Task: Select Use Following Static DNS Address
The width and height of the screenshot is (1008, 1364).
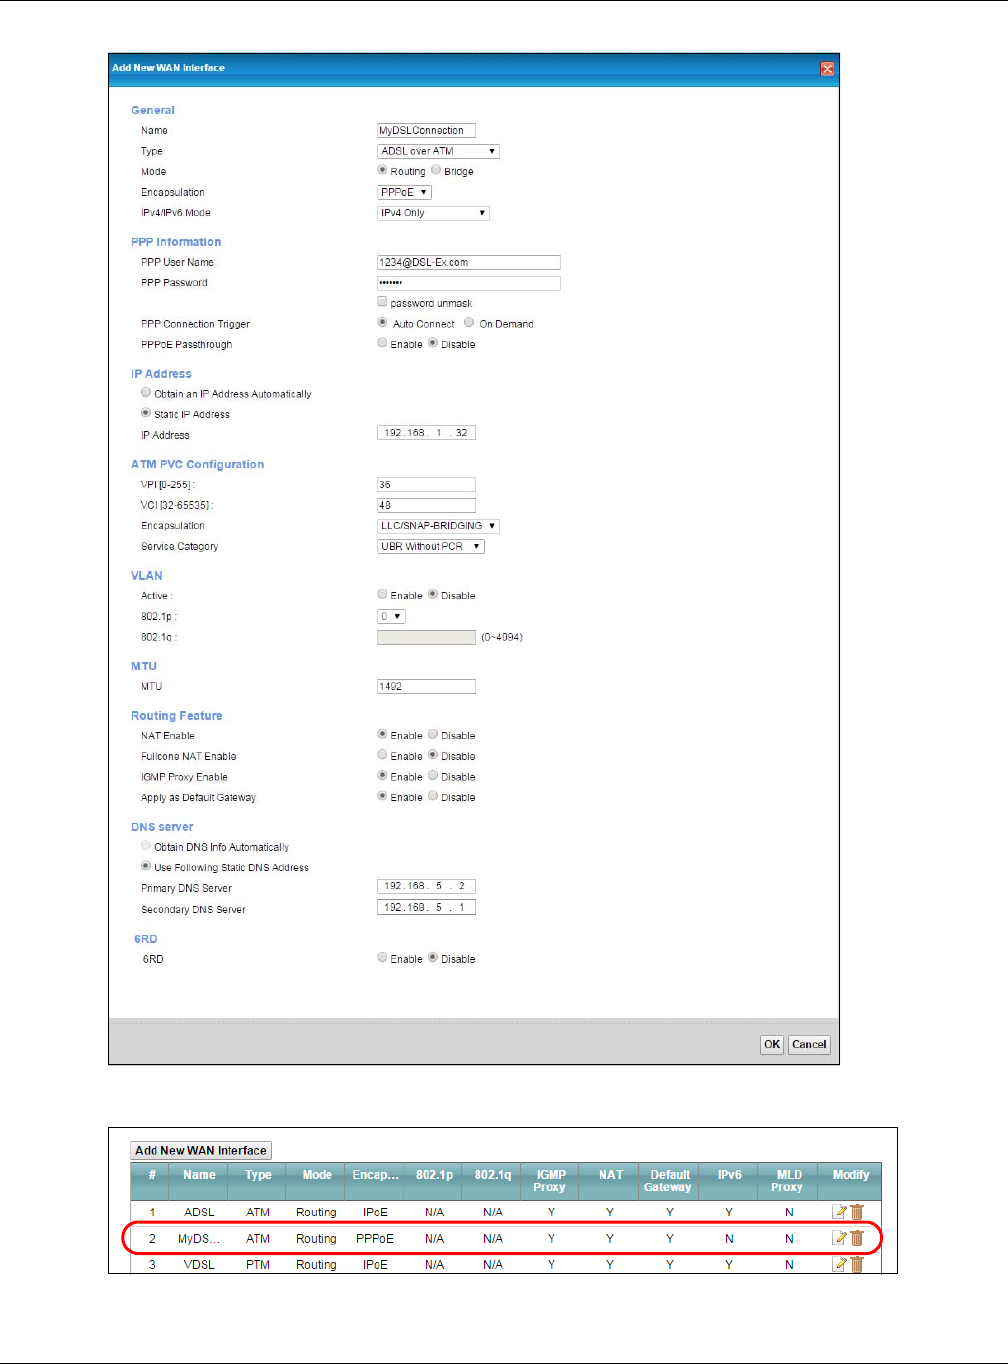Action: click(x=146, y=866)
